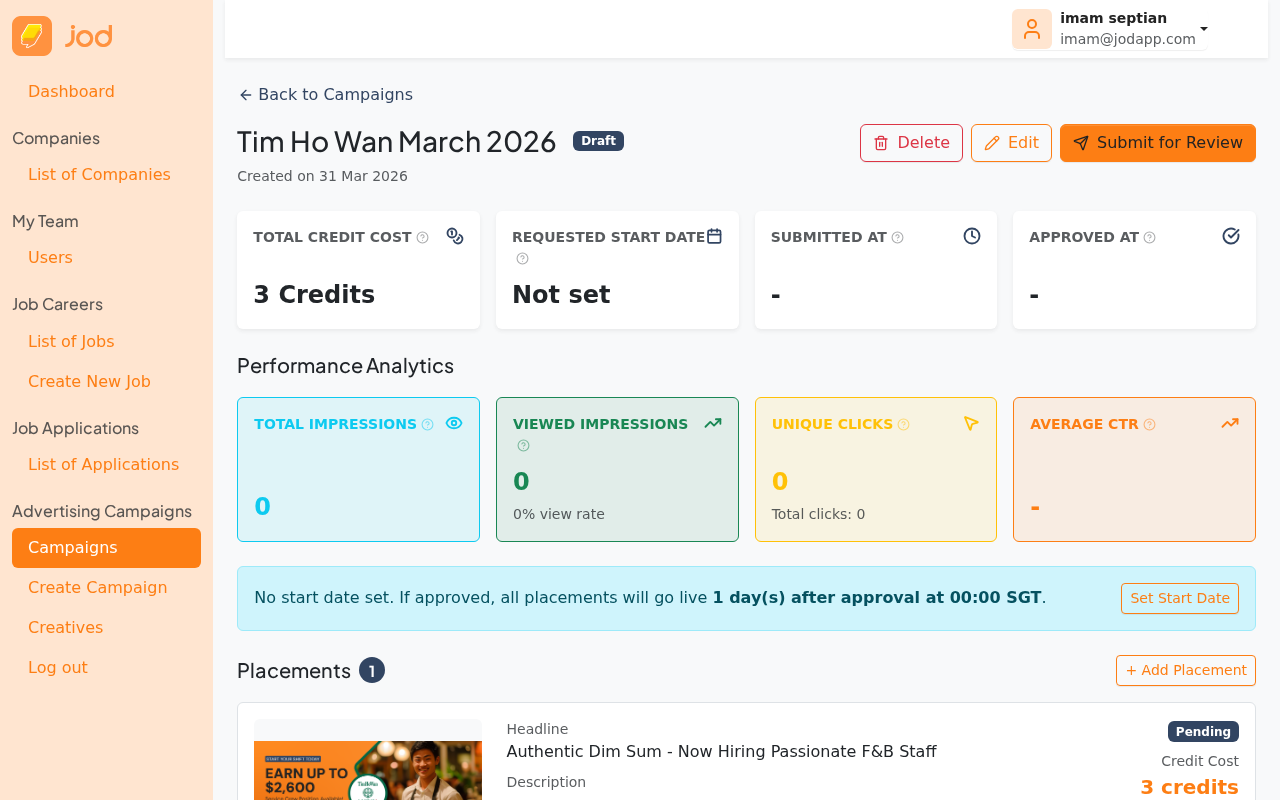Click help icon next to Total Credit Cost

[422, 238]
